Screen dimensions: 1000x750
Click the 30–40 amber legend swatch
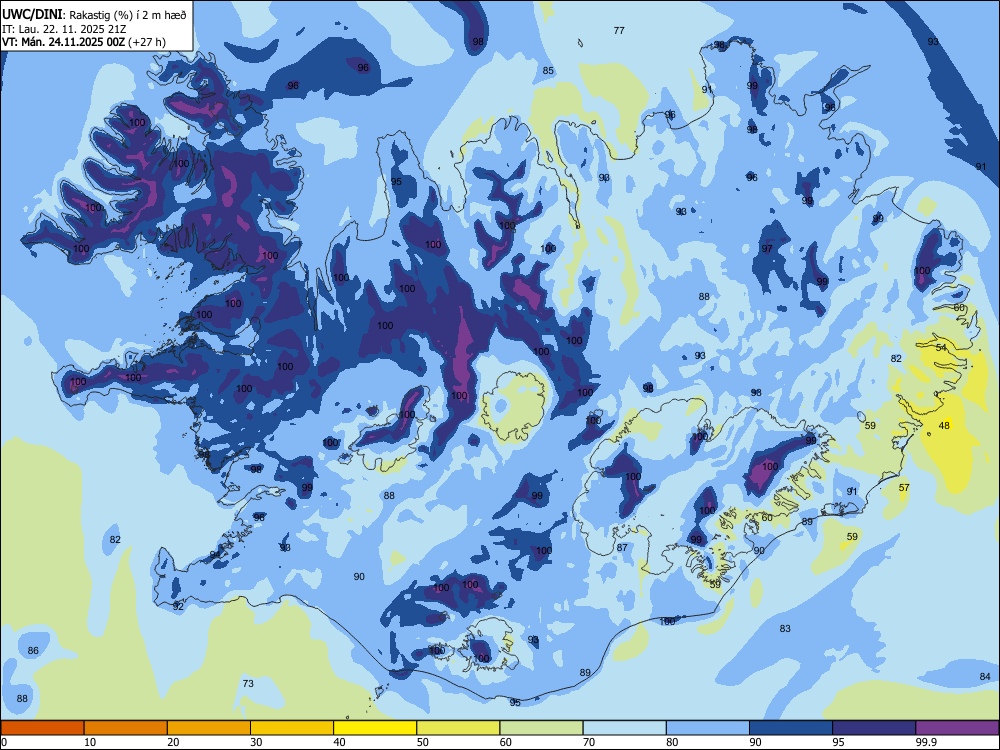(292, 728)
